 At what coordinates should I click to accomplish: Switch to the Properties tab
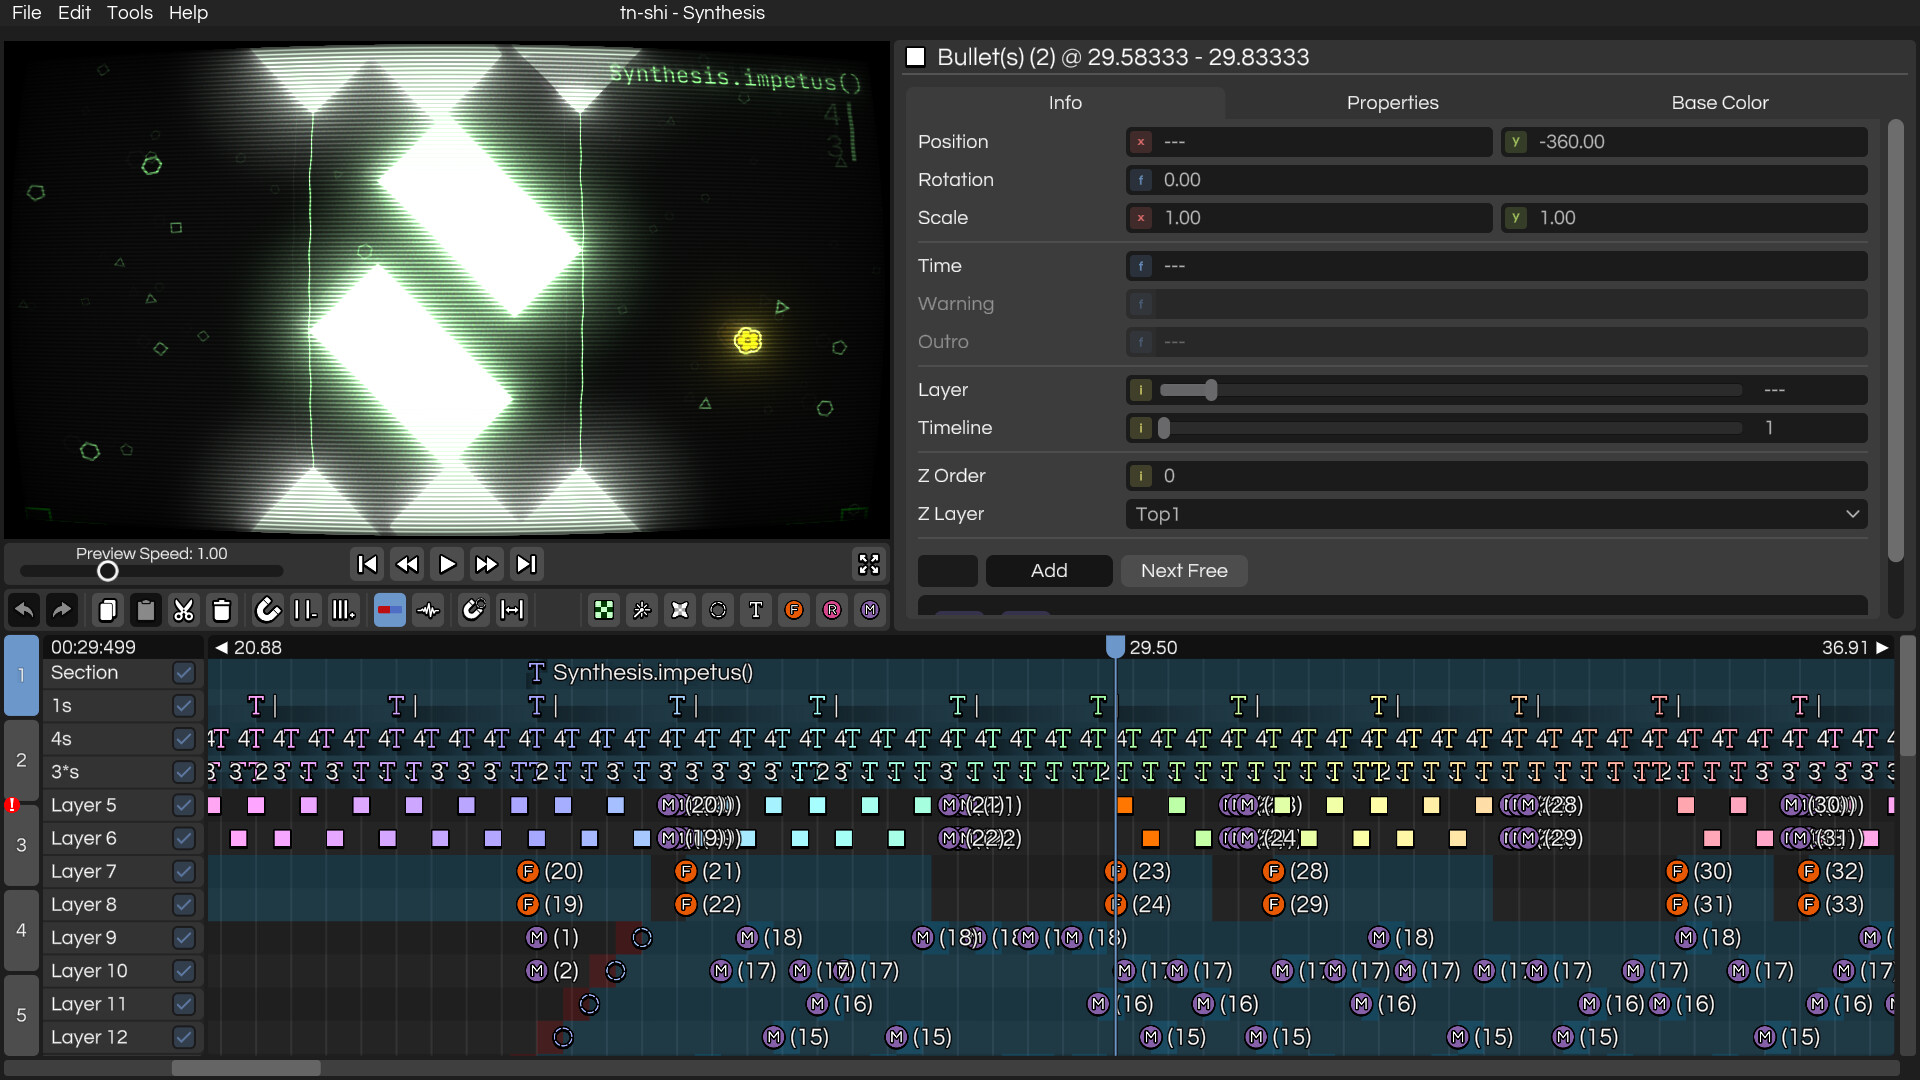pyautogui.click(x=1392, y=102)
